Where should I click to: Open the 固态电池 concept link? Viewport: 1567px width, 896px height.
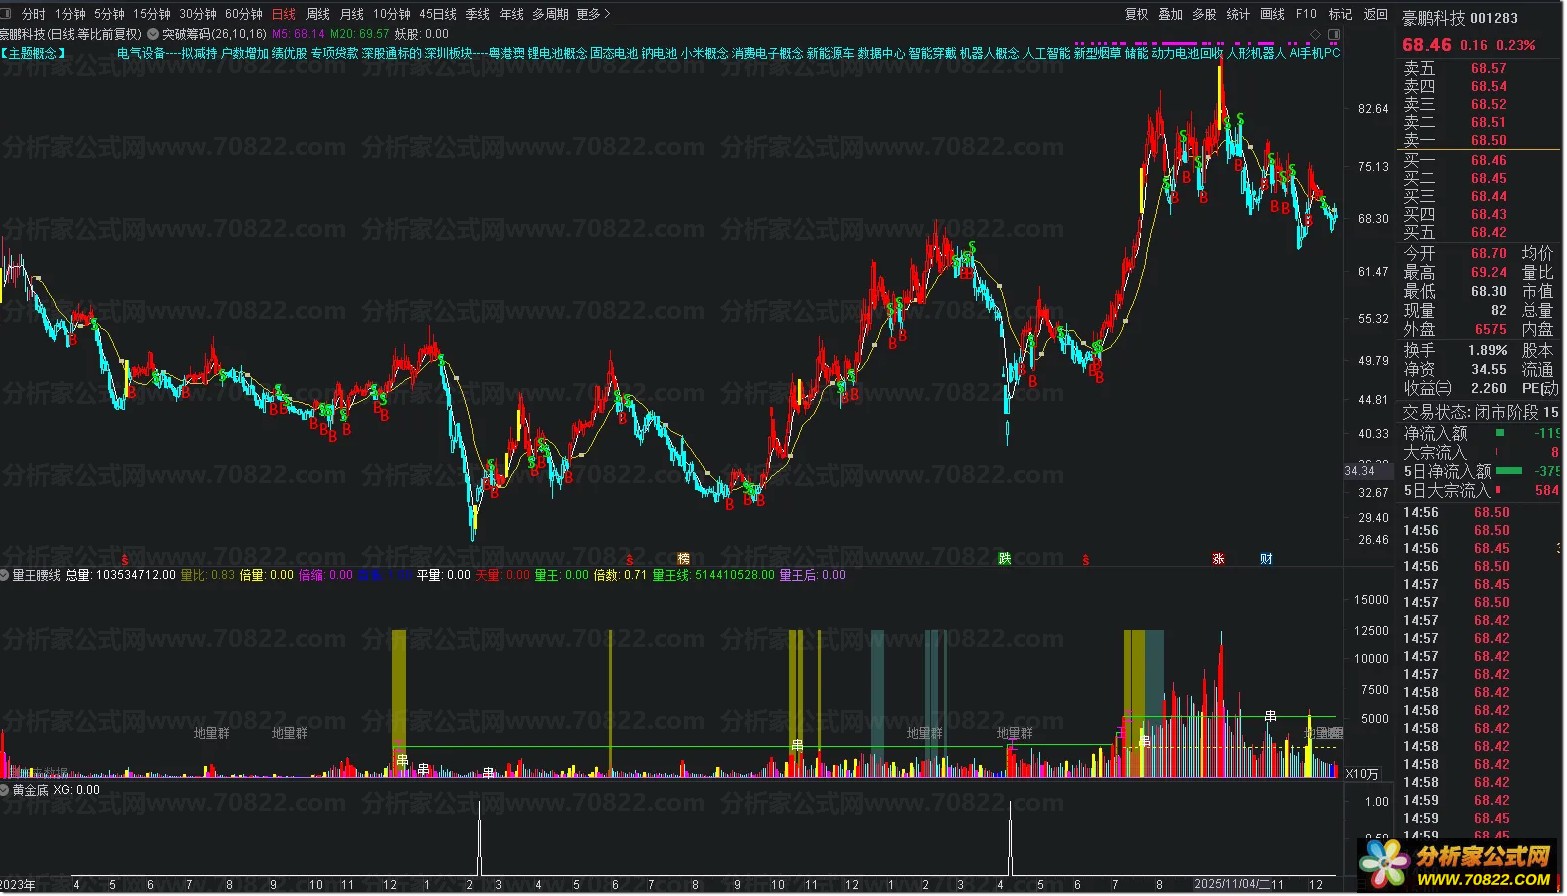614,53
